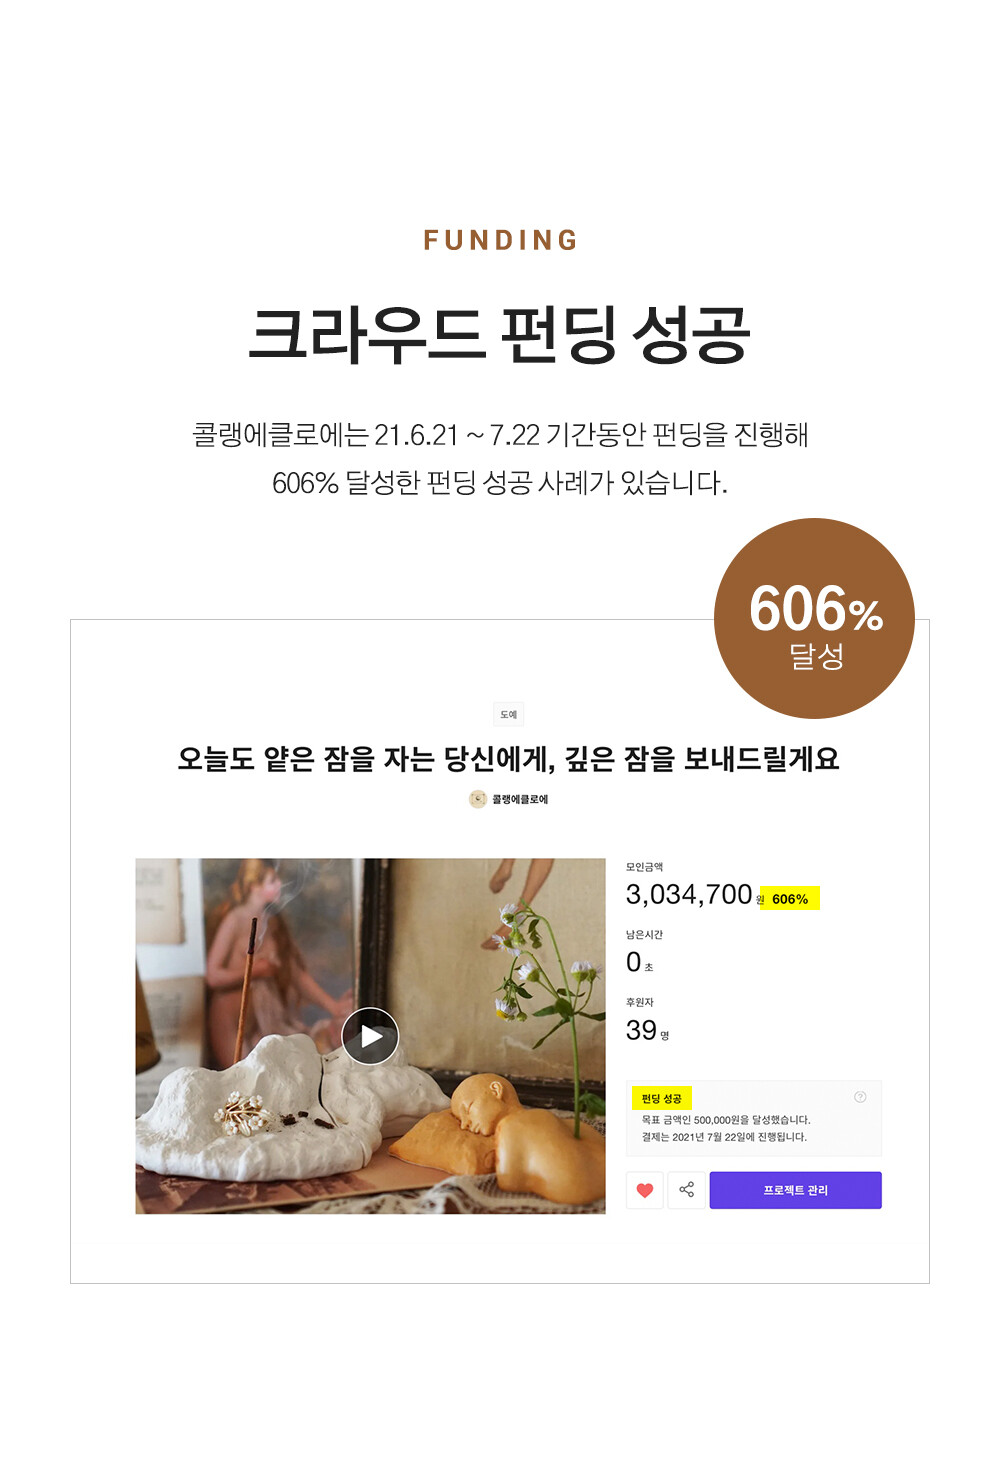Click the 모인금액 label
This screenshot has width=1000, height=1464.
coord(644,867)
